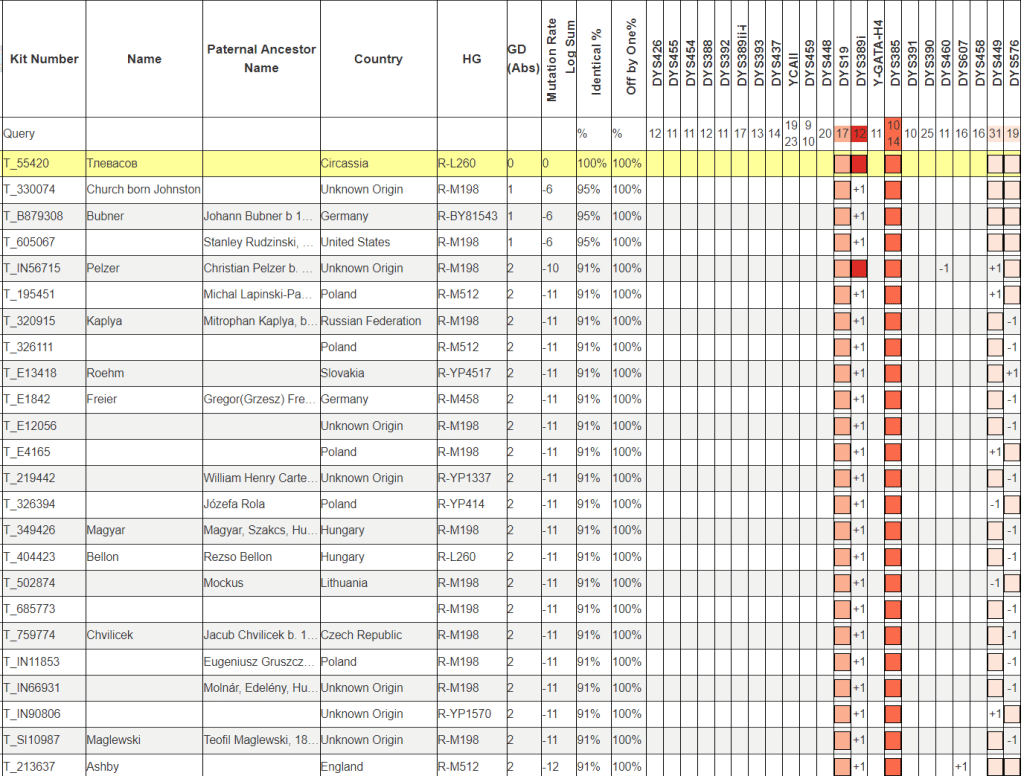Click the red DYS385 query cell showing 10 14
The height and width of the screenshot is (776, 1024).
tap(893, 133)
